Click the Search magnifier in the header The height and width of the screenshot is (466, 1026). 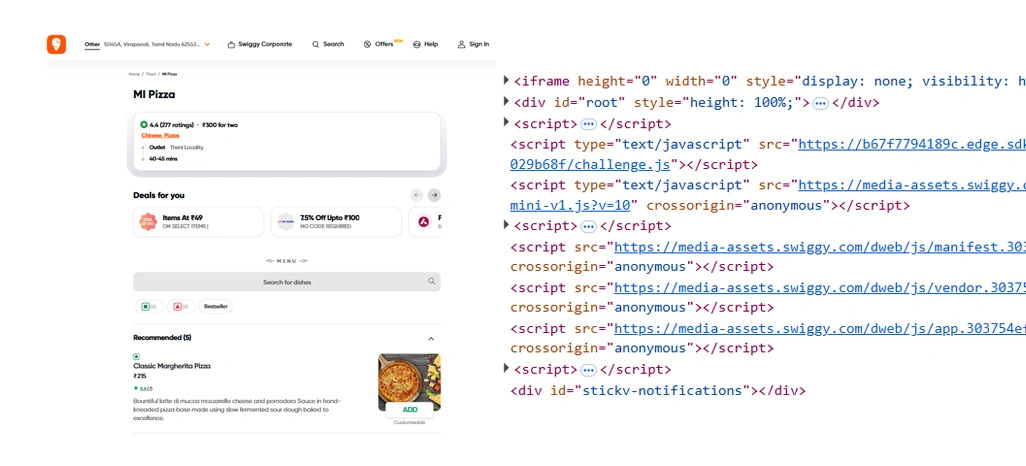tap(316, 44)
